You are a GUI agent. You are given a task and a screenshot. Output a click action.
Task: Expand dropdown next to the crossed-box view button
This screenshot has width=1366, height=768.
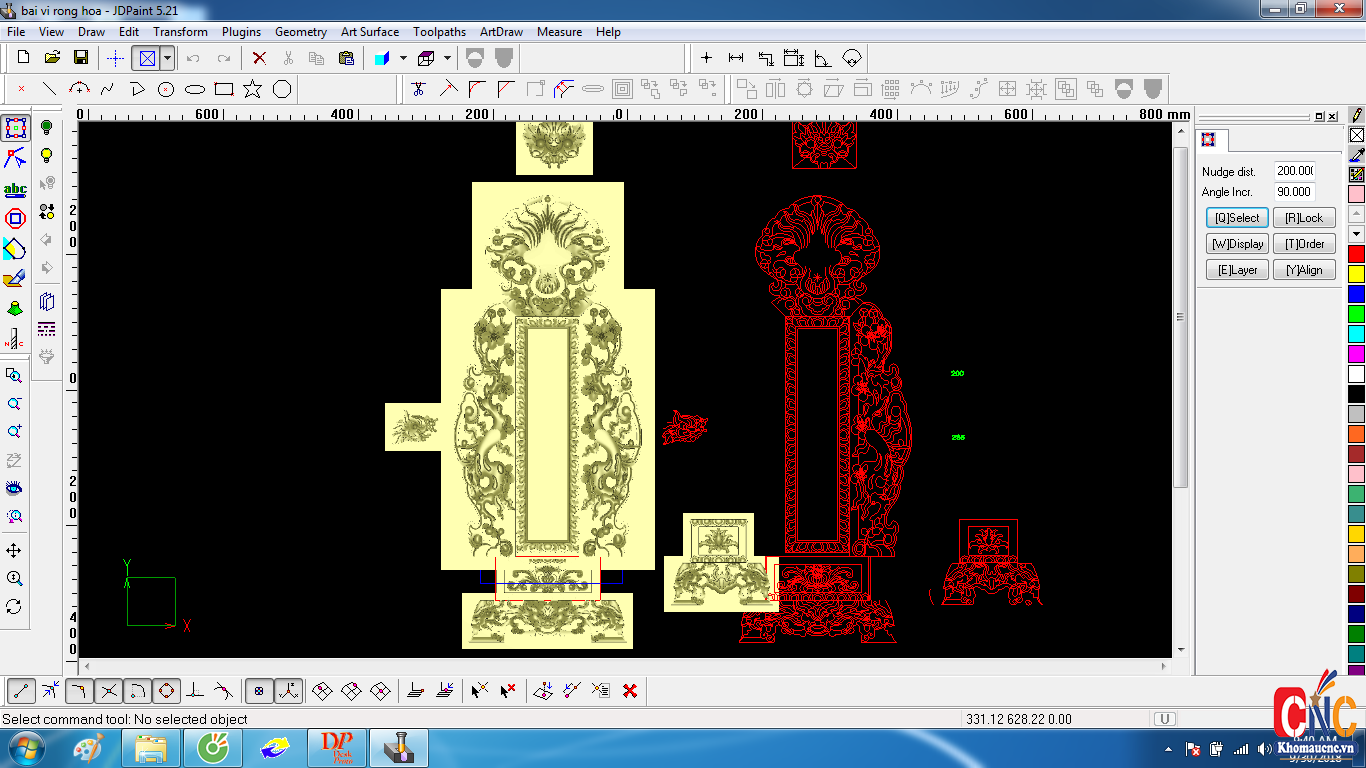[168, 58]
